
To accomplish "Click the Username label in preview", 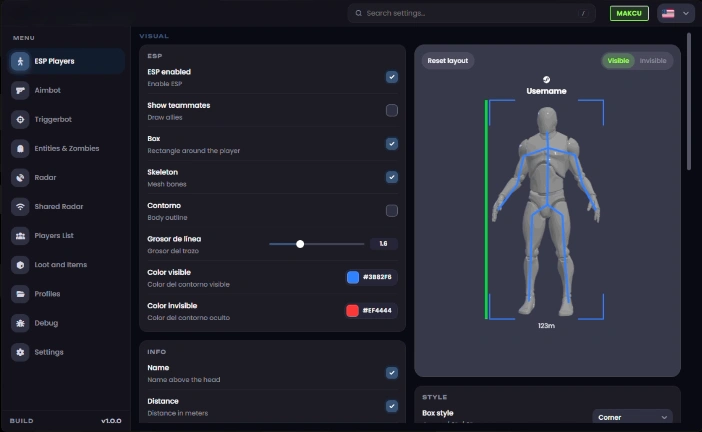I will (x=546, y=91).
